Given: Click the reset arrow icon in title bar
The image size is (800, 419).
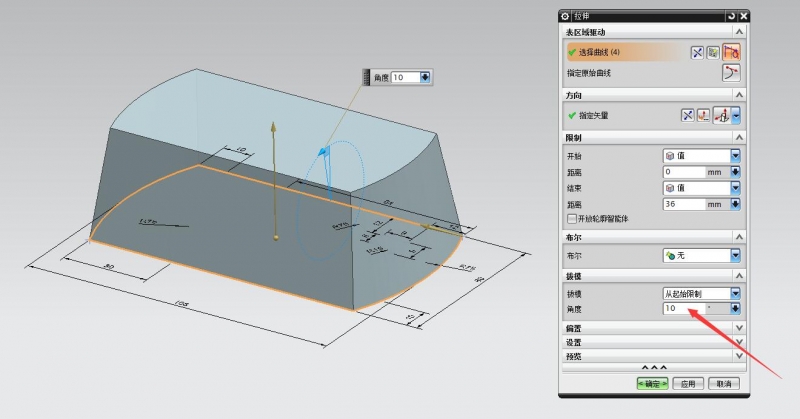Looking at the screenshot, I should pos(731,16).
